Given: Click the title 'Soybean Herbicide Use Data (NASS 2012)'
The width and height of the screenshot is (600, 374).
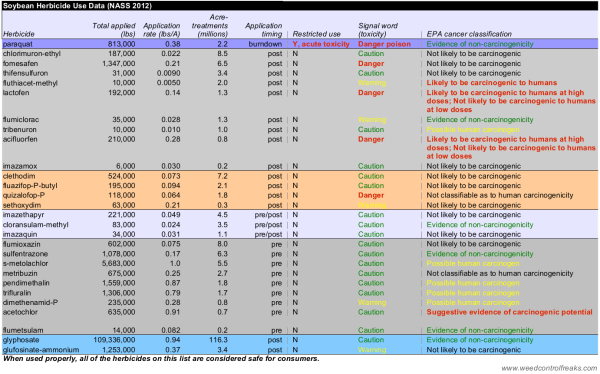Looking at the screenshot, I should tap(77, 6).
